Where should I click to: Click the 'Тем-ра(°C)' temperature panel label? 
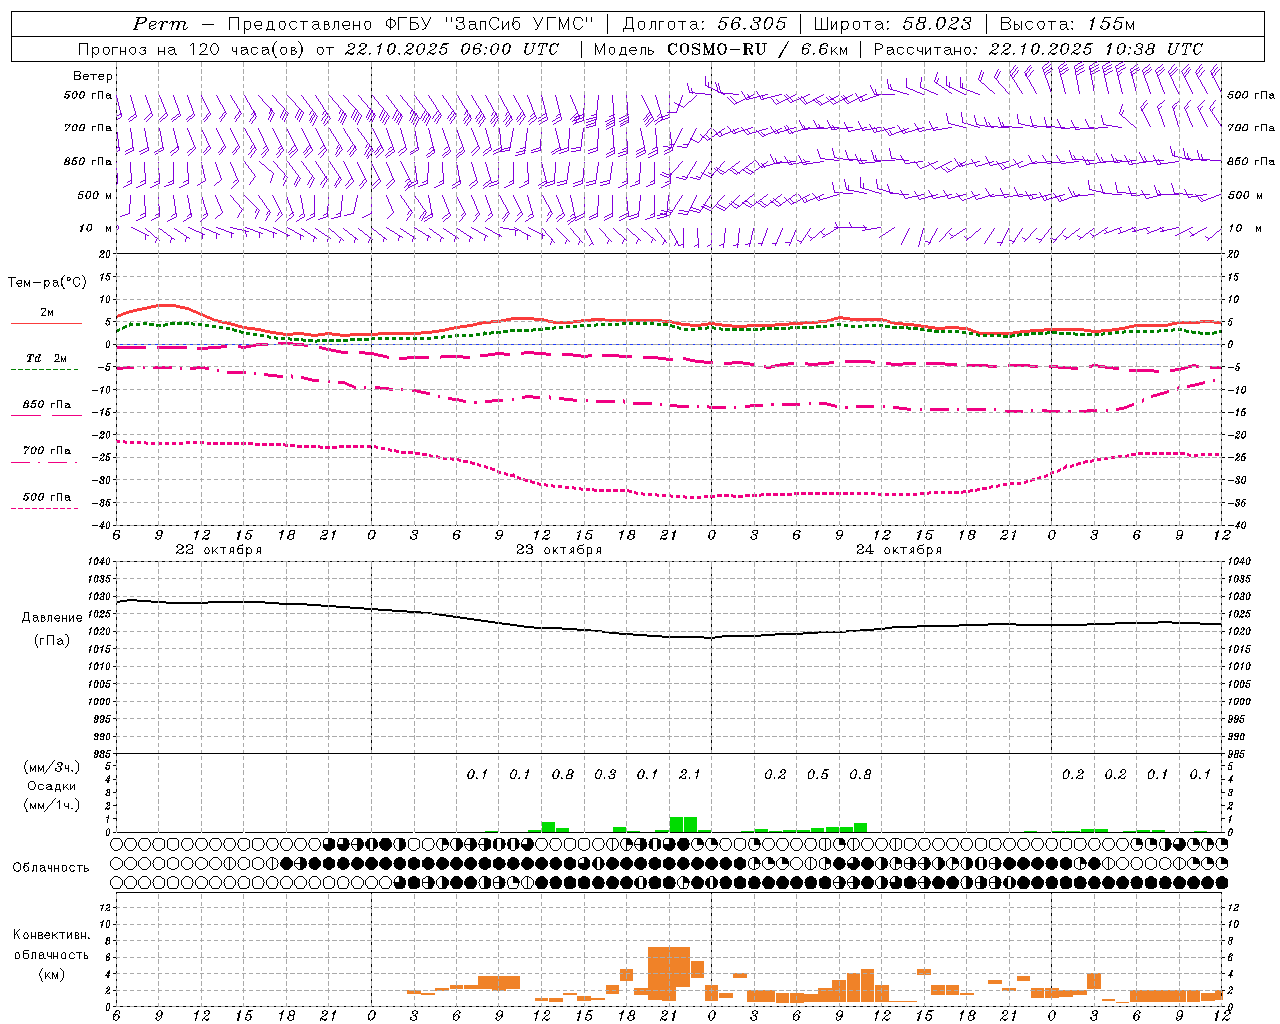47,283
